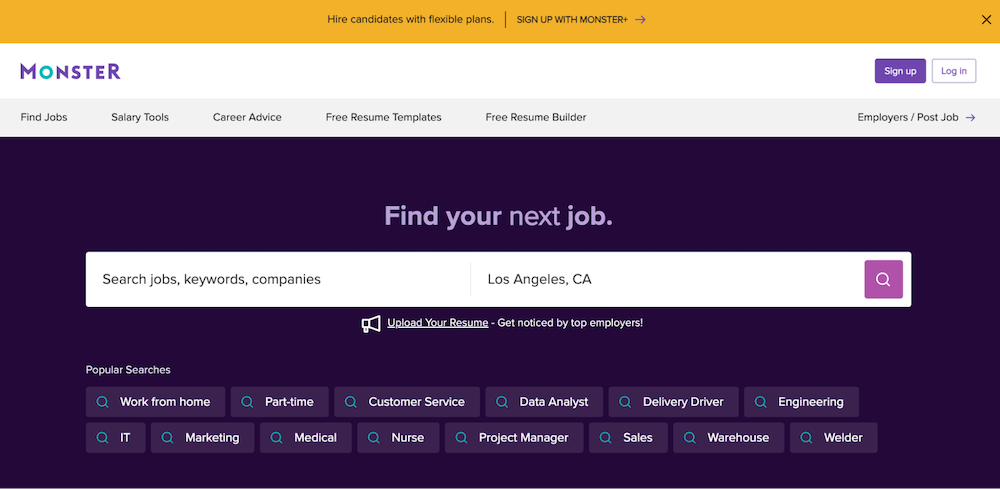Click the Popular Searches label
The width and height of the screenshot is (1000, 489).
[128, 370]
